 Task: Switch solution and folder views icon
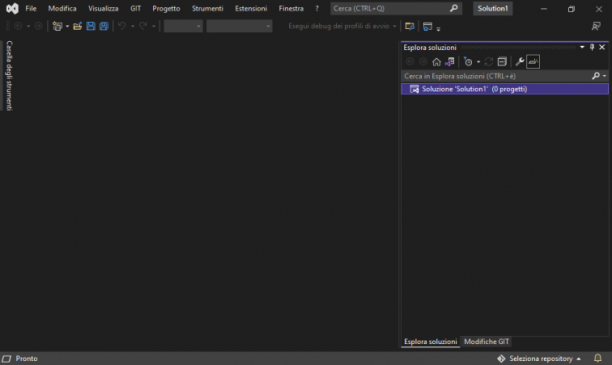450,62
